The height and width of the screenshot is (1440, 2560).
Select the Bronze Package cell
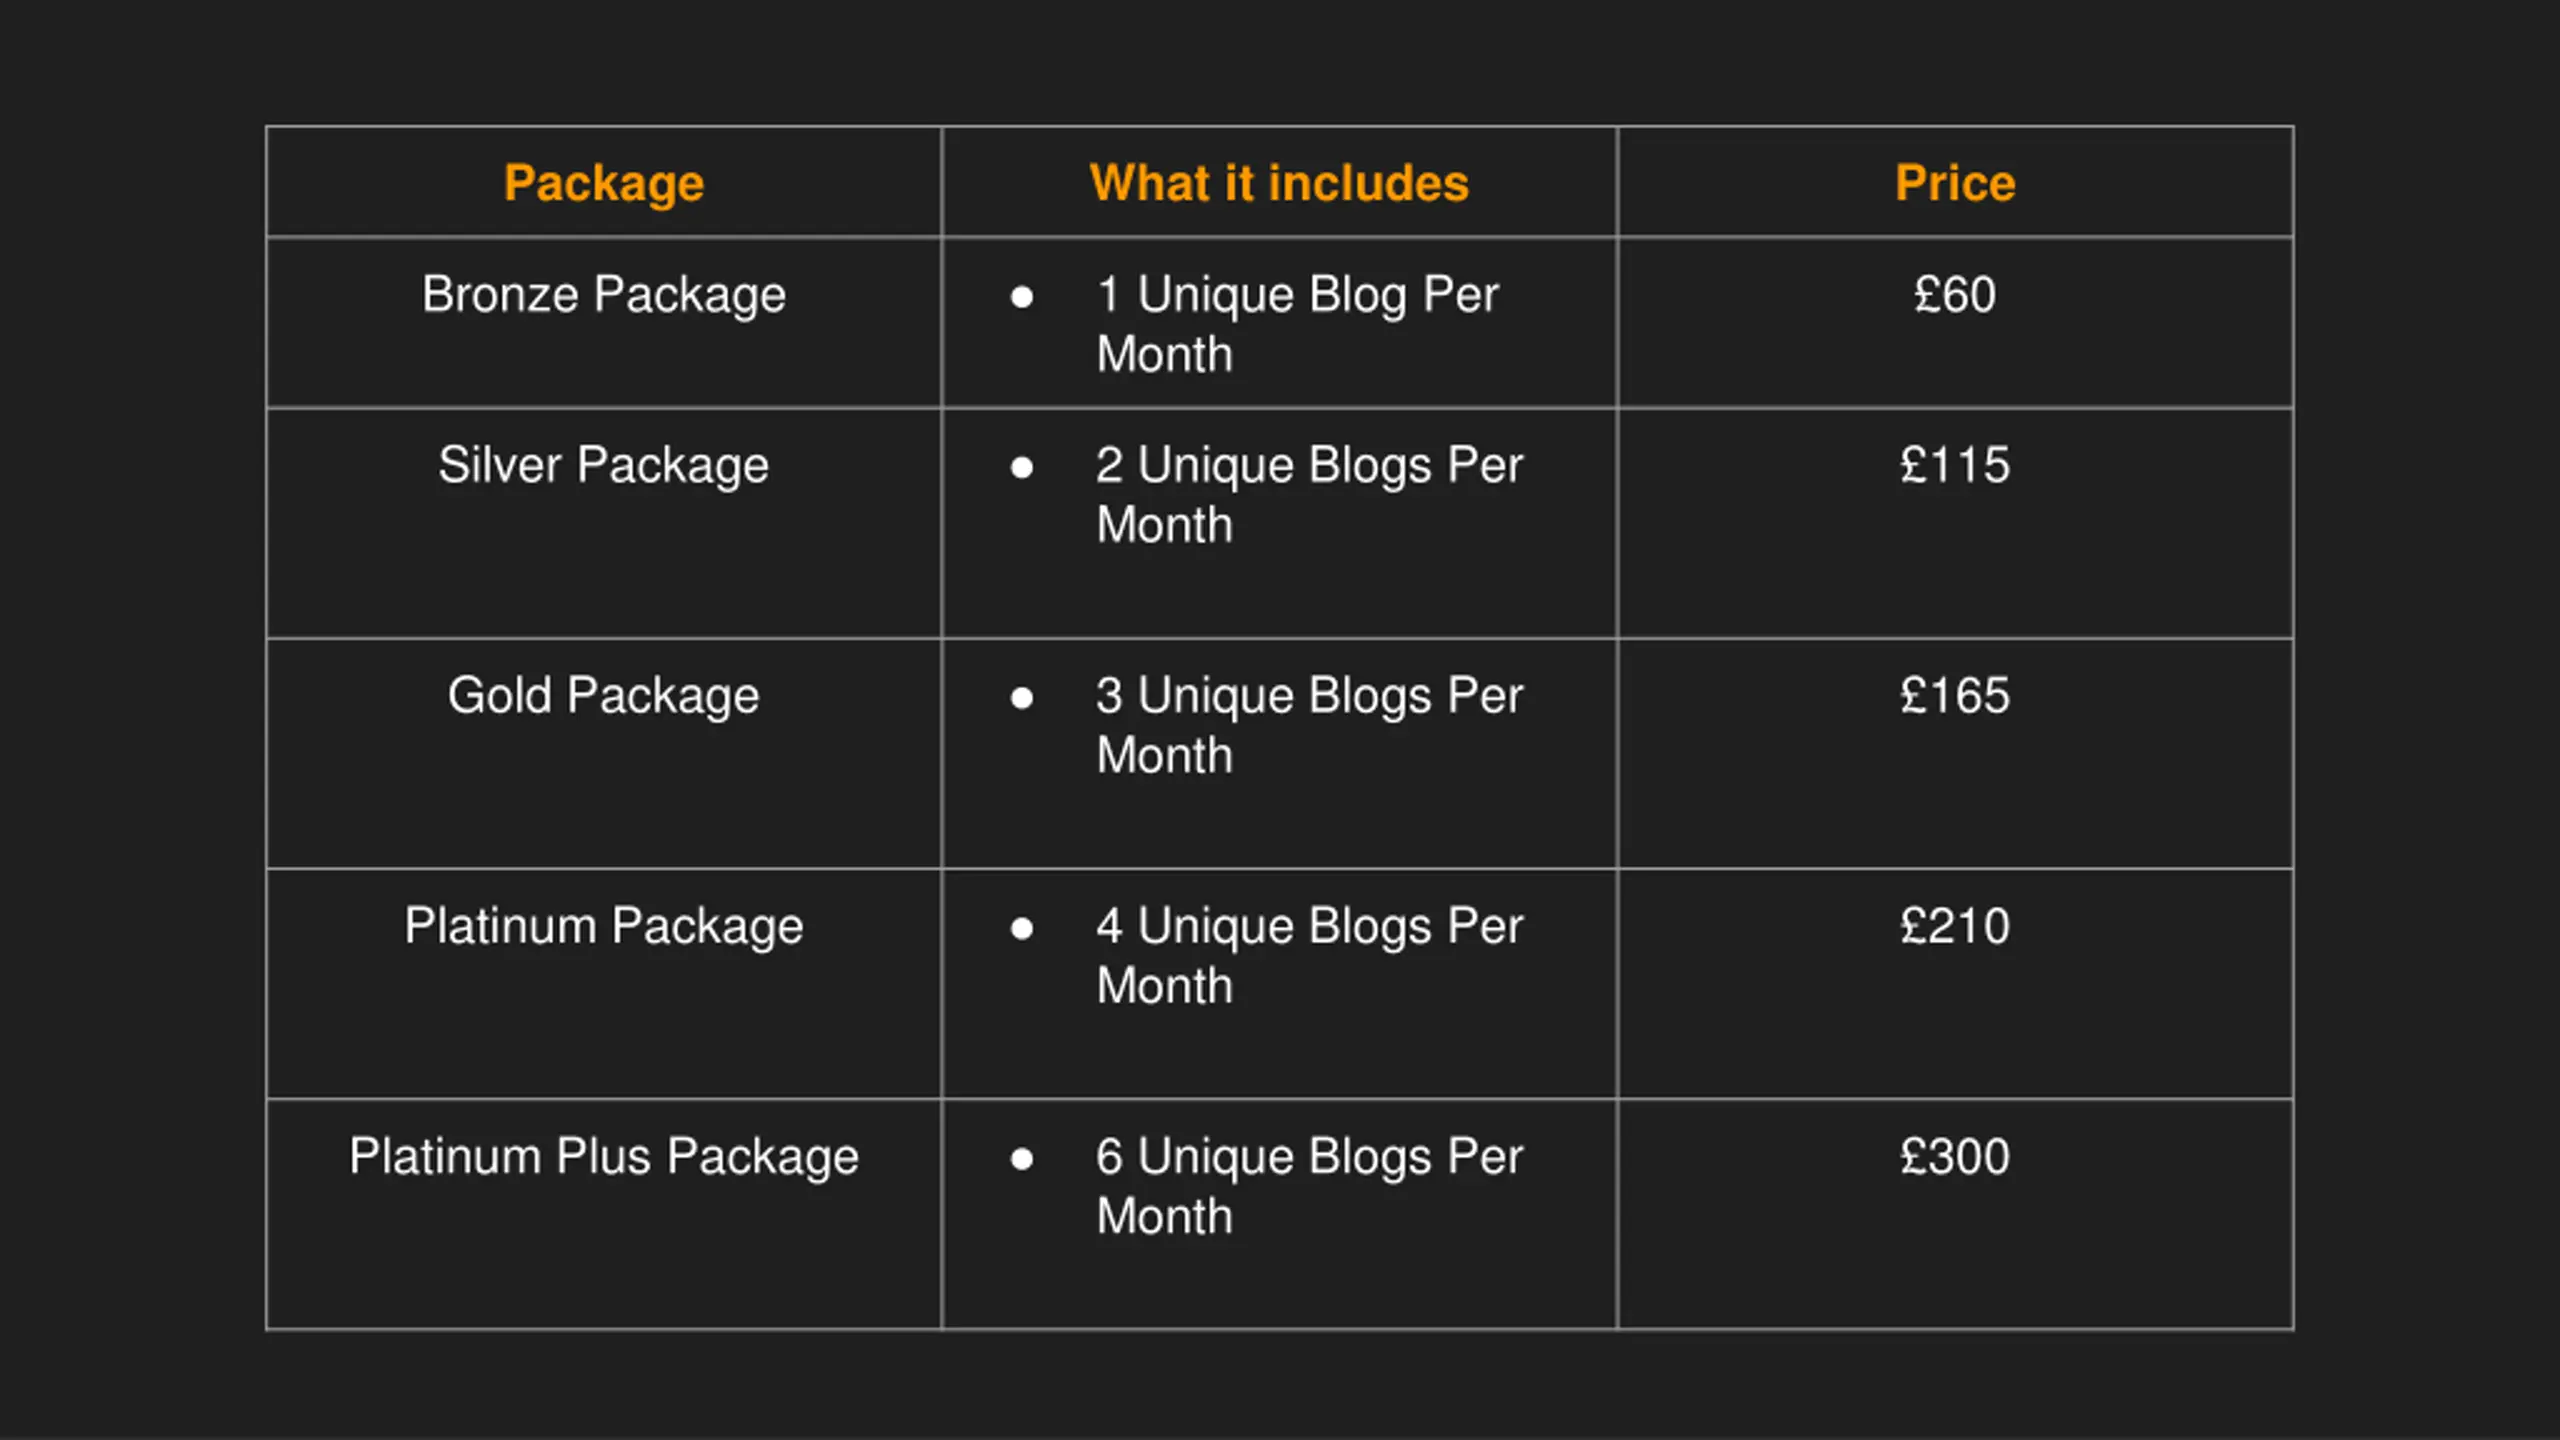pos(604,295)
